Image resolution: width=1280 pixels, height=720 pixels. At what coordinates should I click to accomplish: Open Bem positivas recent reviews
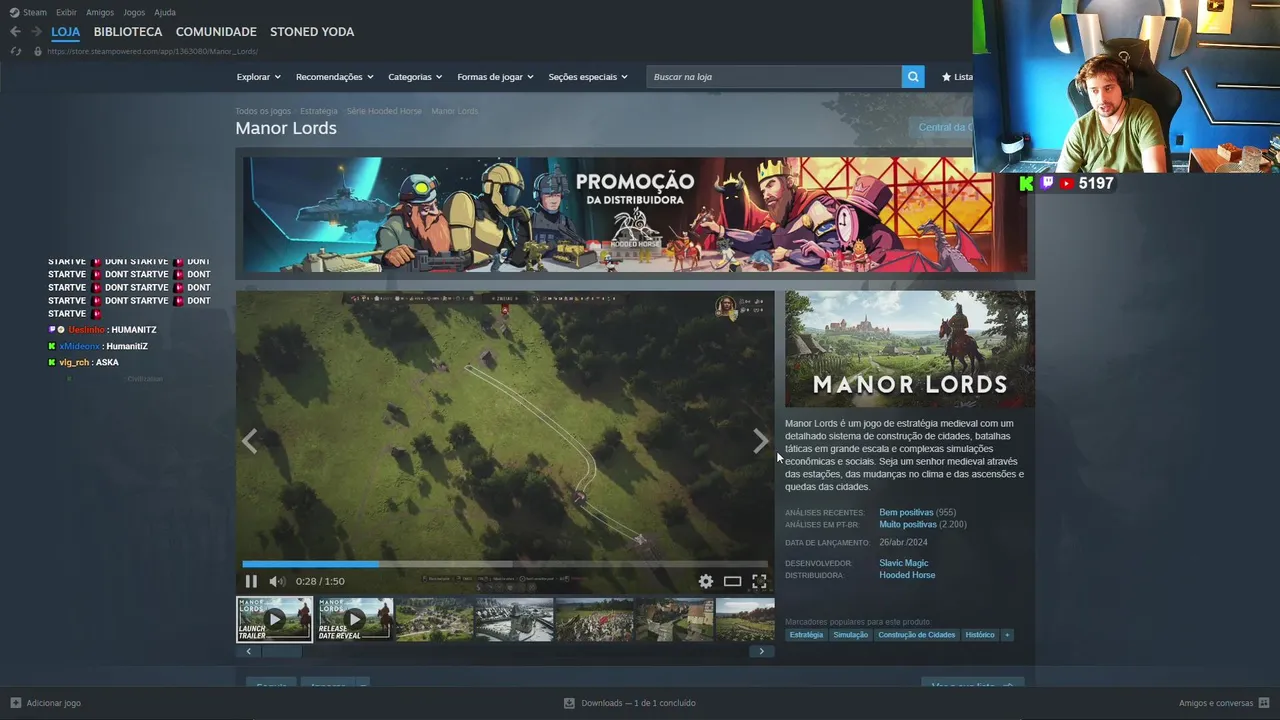click(906, 513)
